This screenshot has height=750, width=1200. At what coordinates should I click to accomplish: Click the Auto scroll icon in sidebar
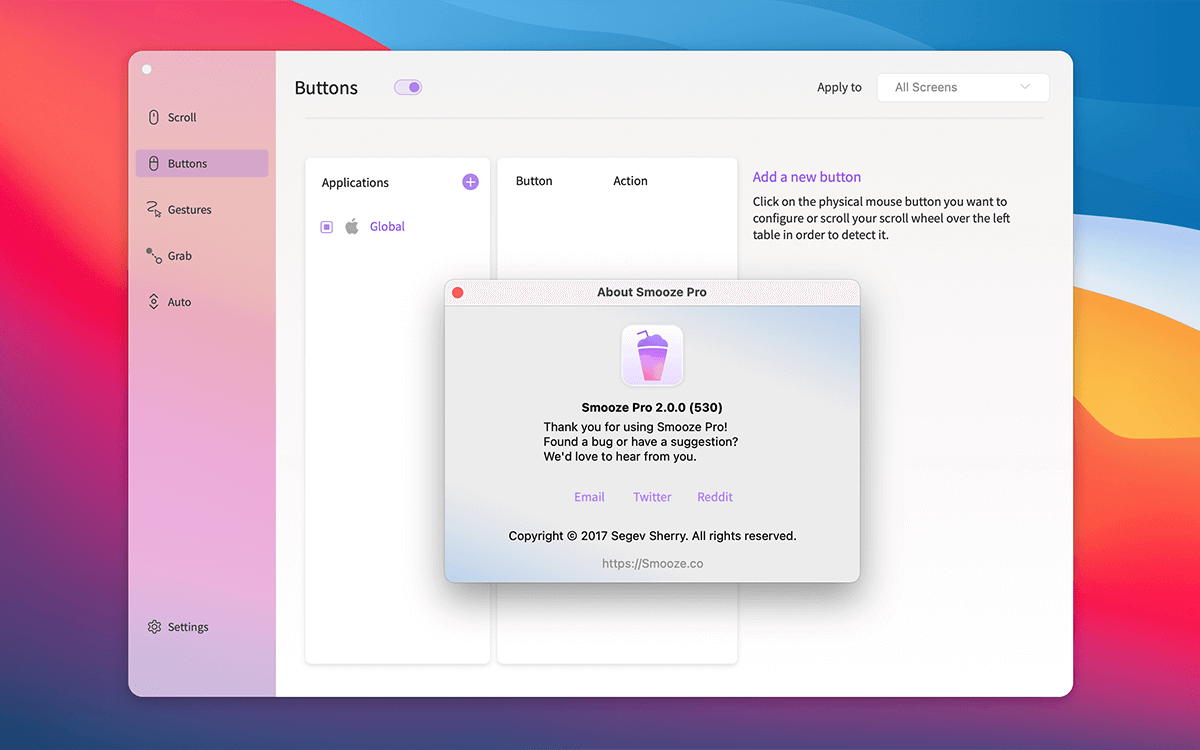(x=154, y=302)
